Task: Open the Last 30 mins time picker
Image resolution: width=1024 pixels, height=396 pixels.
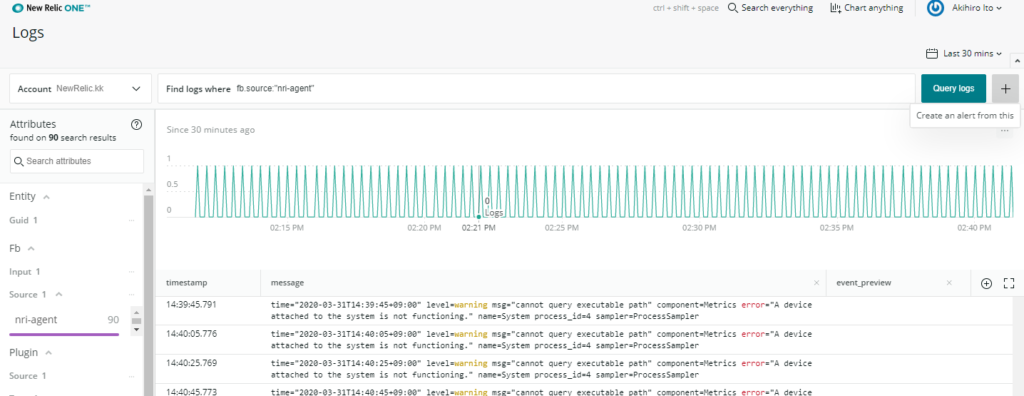Action: point(964,53)
